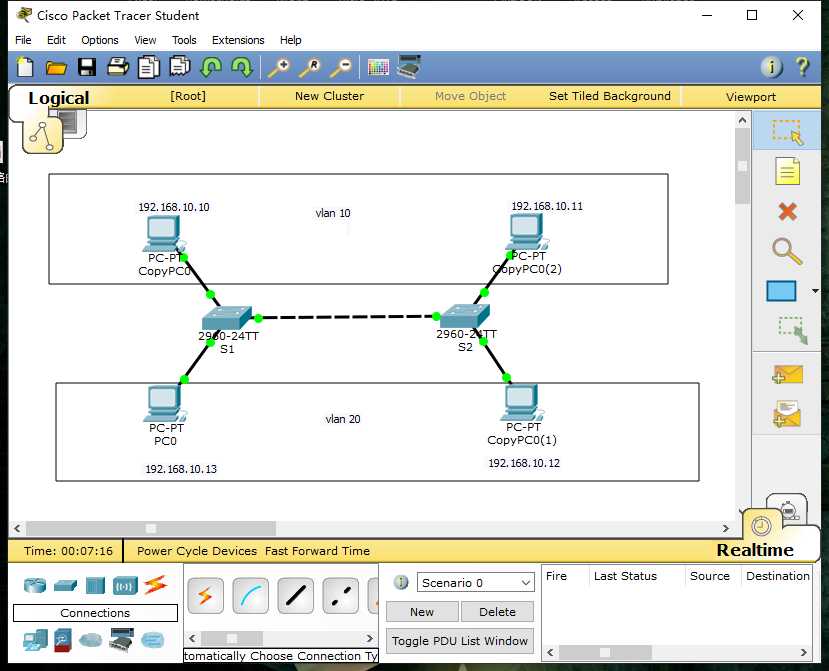Open the File menu
This screenshot has width=829, height=671.
click(x=23, y=40)
